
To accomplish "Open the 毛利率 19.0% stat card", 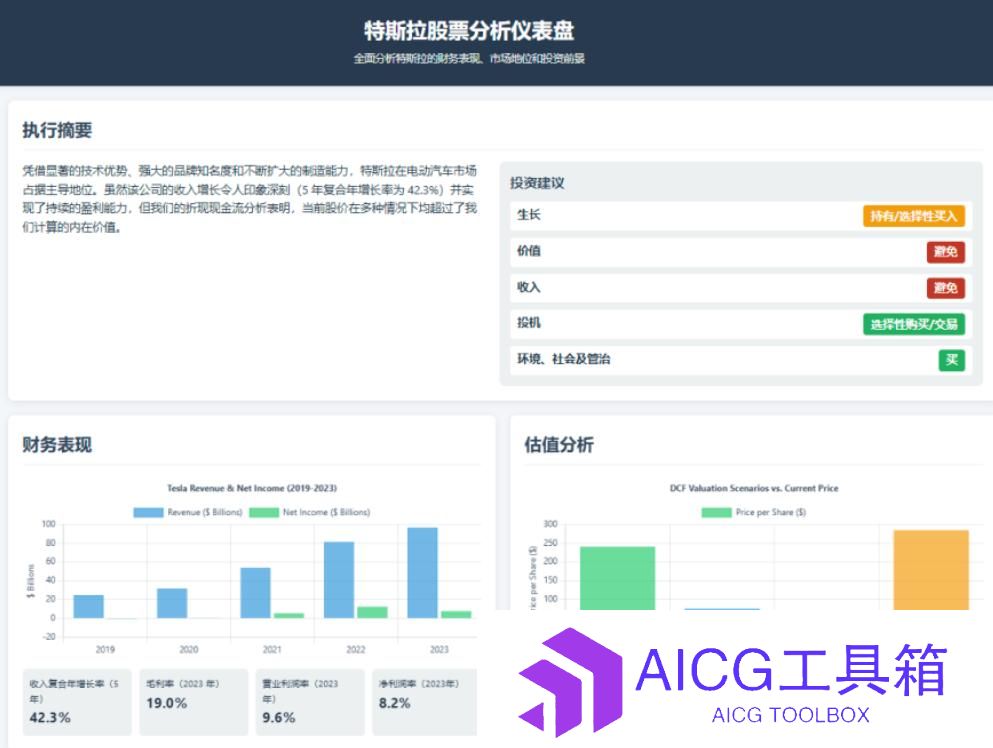I will (x=194, y=702).
